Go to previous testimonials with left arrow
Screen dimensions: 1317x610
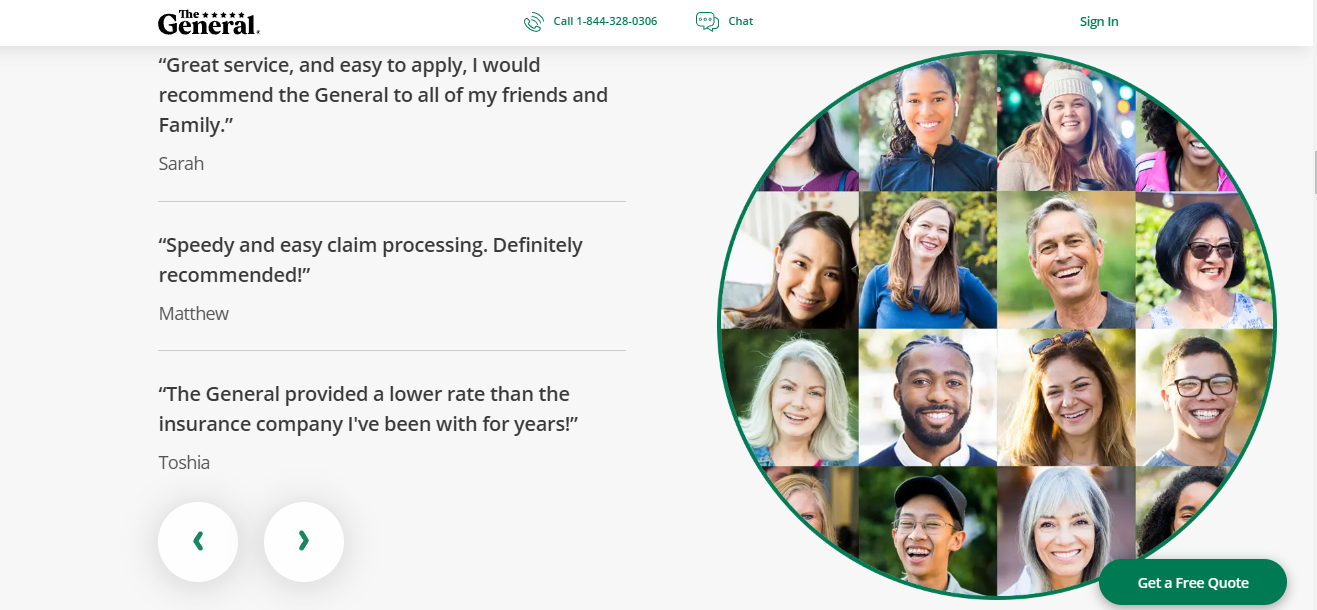point(198,541)
